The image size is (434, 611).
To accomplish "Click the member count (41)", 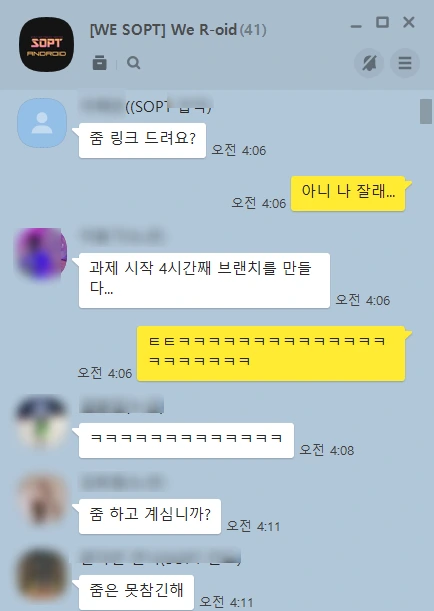I will click(253, 30).
